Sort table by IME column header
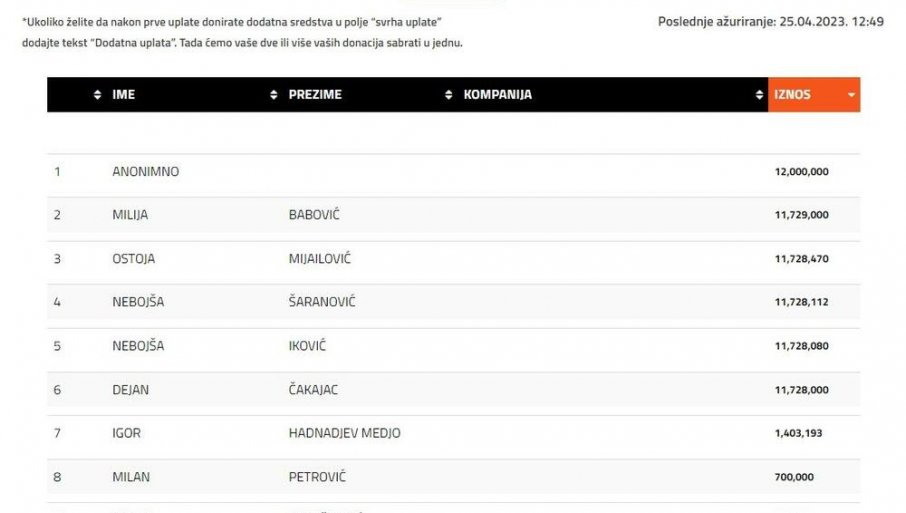This screenshot has height=513, width=906. [124, 95]
